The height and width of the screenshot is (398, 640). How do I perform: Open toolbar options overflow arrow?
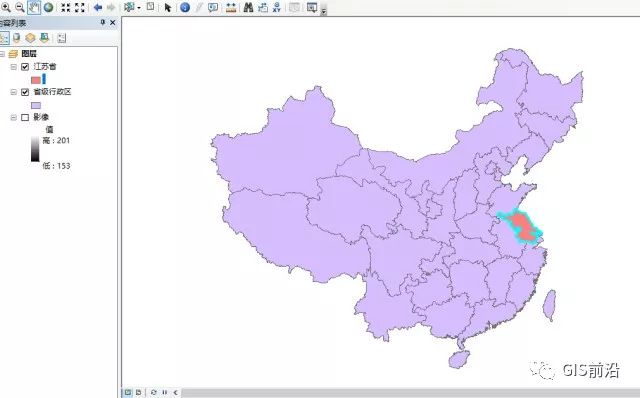coord(323,11)
